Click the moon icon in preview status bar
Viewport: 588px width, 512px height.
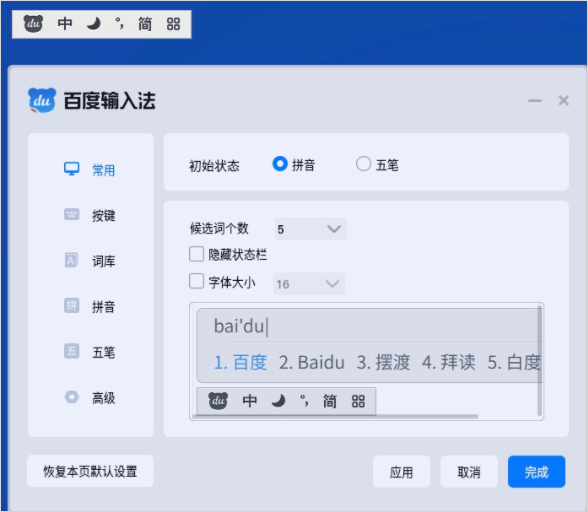(x=278, y=401)
